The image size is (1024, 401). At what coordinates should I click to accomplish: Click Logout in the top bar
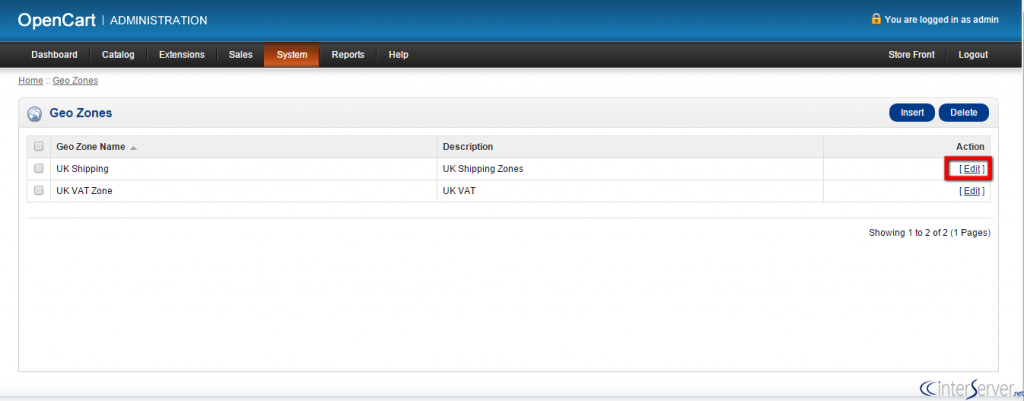[x=973, y=55]
